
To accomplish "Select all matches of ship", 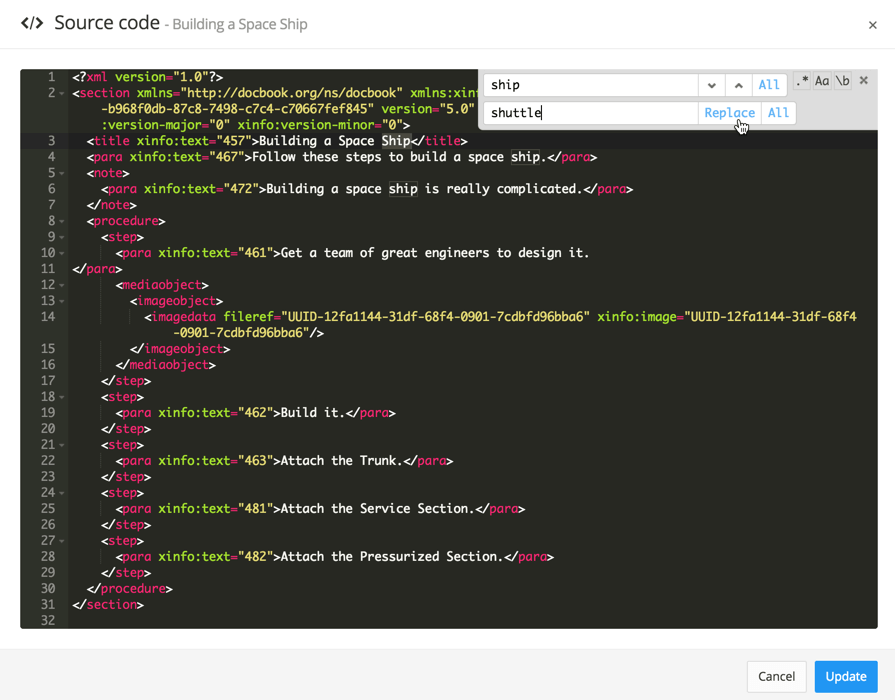I will tap(768, 85).
